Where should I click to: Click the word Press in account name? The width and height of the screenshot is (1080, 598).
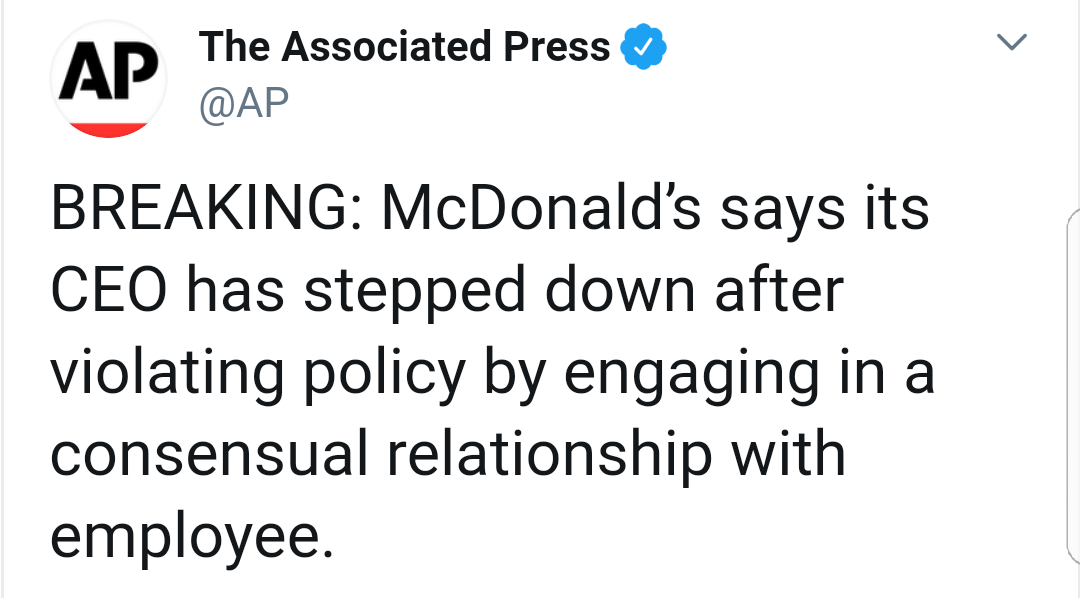[557, 46]
